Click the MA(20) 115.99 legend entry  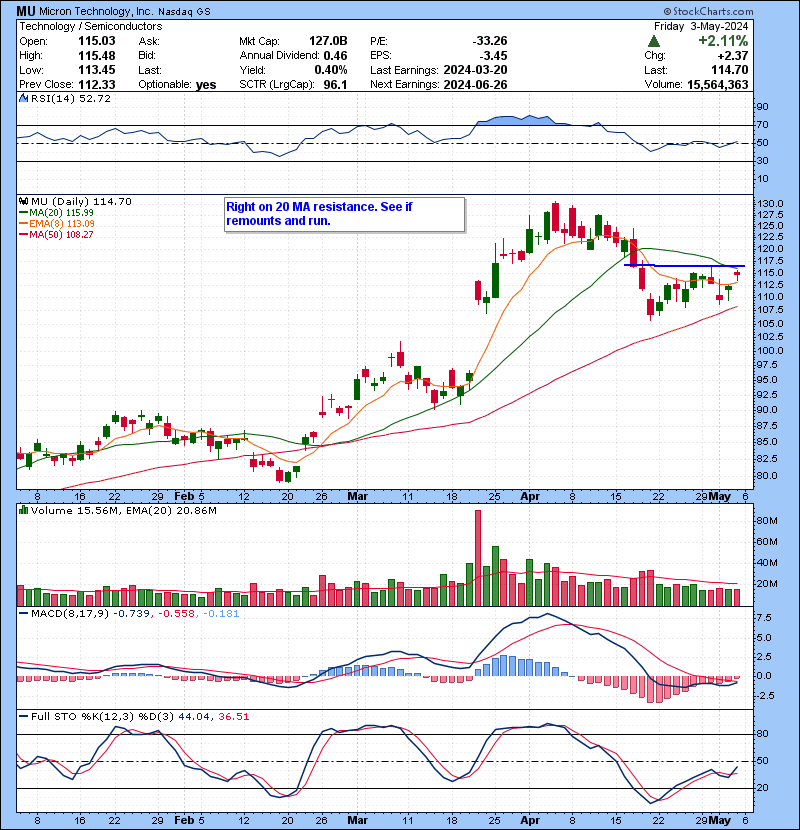[57, 213]
